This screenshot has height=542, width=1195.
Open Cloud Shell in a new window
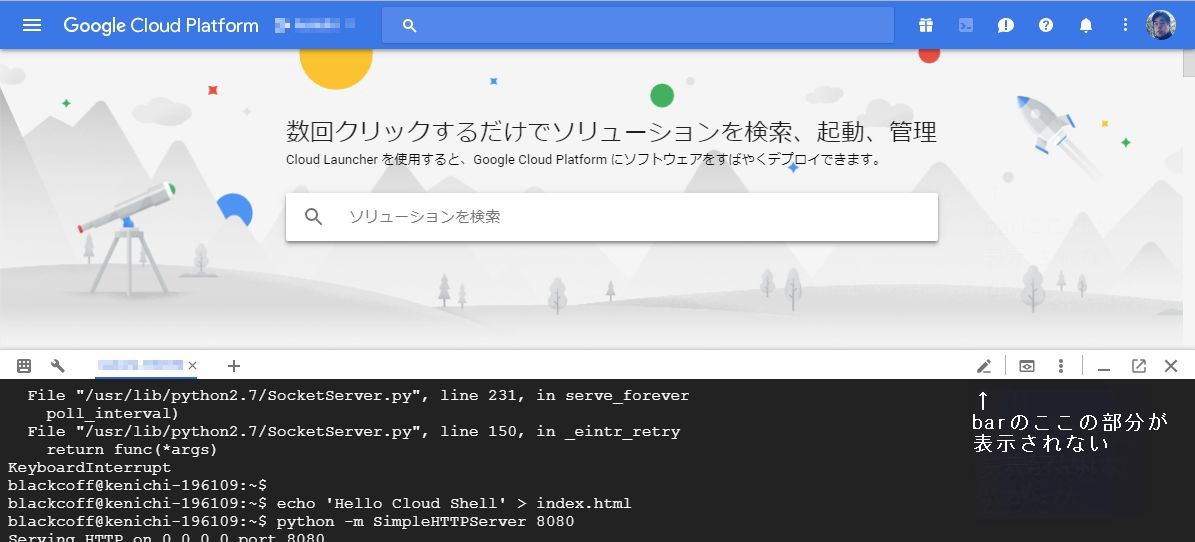pos(1139,366)
